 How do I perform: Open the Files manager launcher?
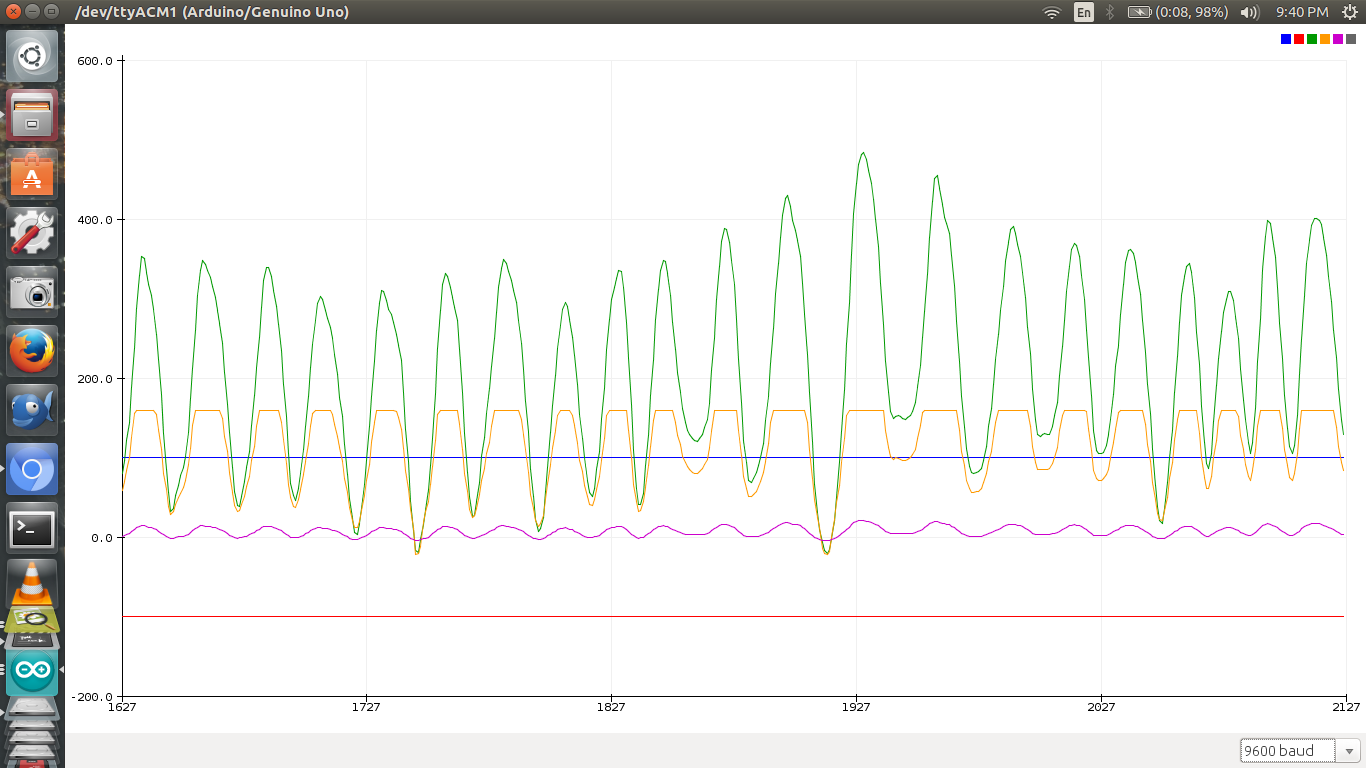tap(32, 115)
